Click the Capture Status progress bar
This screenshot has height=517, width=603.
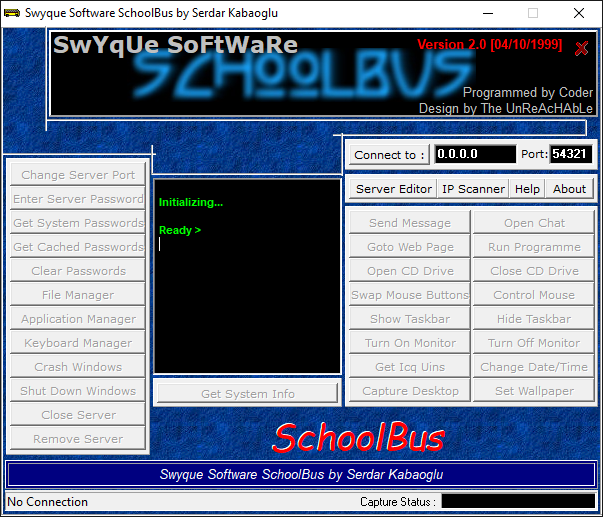click(x=517, y=501)
